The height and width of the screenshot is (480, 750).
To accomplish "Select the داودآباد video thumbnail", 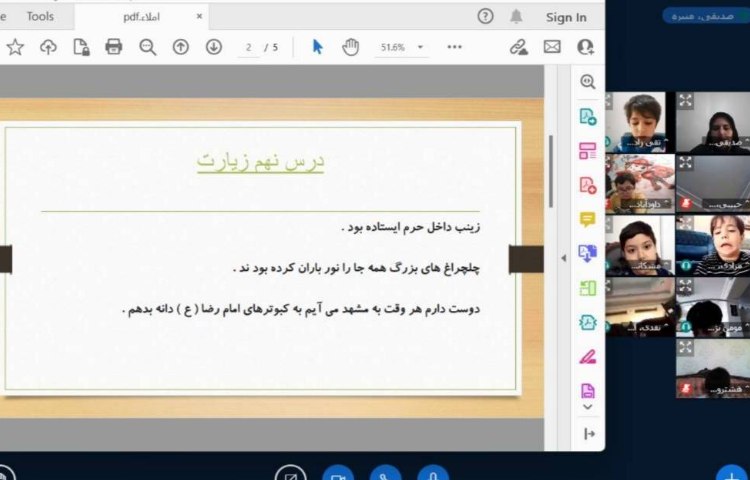I will [x=640, y=184].
